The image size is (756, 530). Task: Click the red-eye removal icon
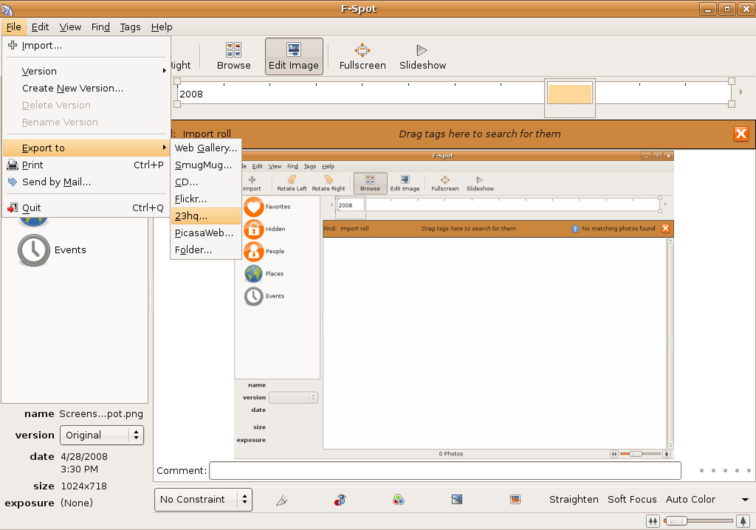[x=340, y=499]
